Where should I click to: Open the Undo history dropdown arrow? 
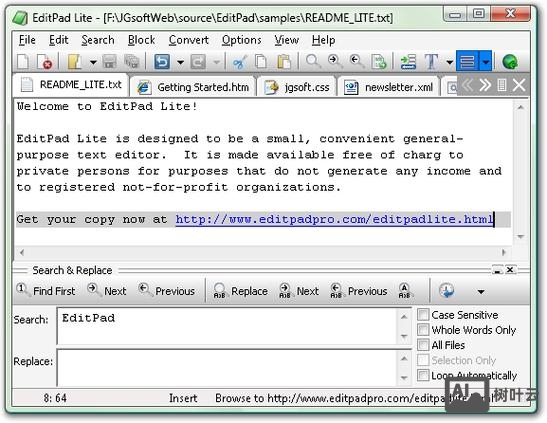click(x=180, y=62)
